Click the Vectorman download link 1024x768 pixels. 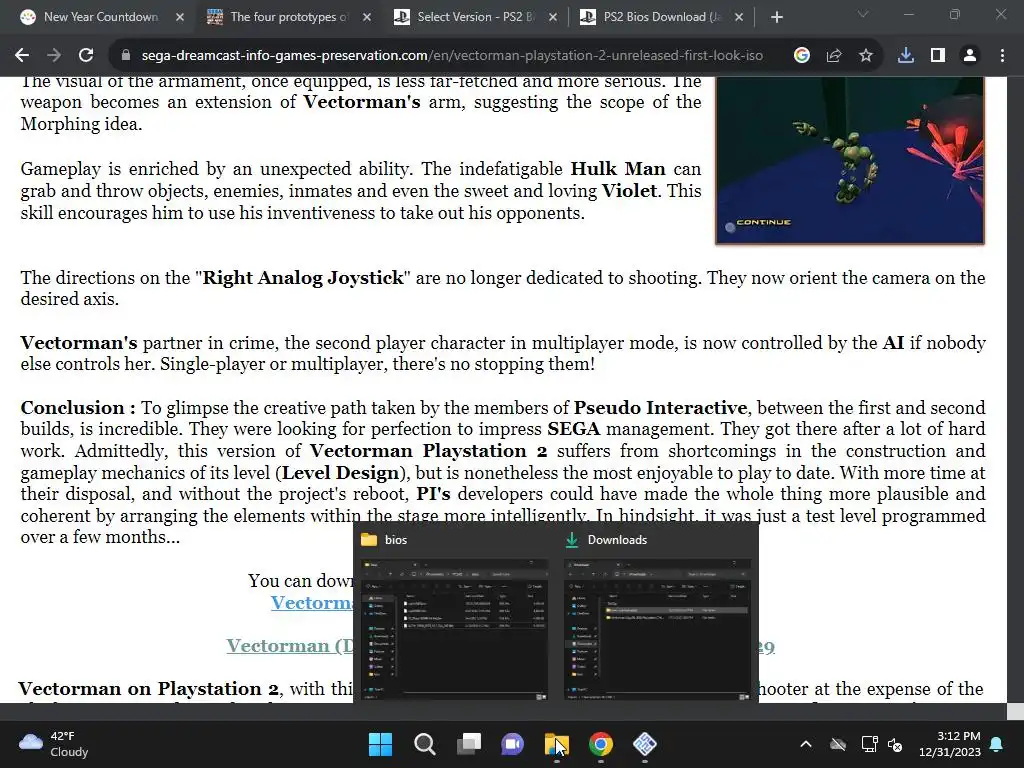point(312,603)
